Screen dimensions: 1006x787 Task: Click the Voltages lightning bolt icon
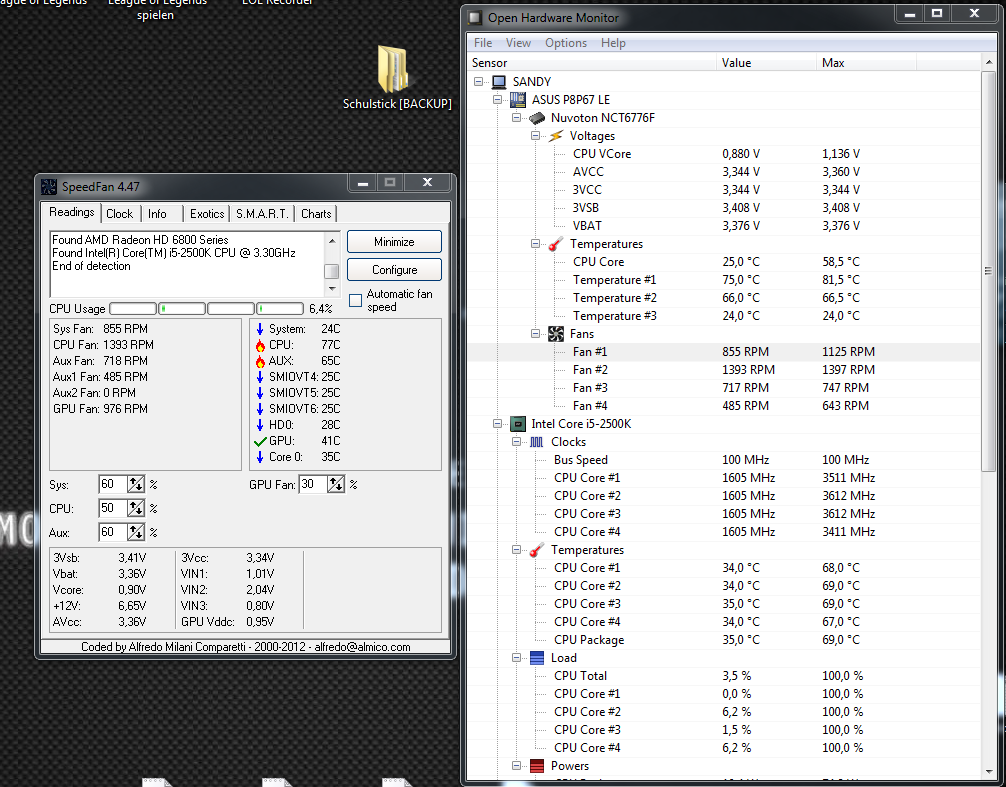(x=556, y=136)
